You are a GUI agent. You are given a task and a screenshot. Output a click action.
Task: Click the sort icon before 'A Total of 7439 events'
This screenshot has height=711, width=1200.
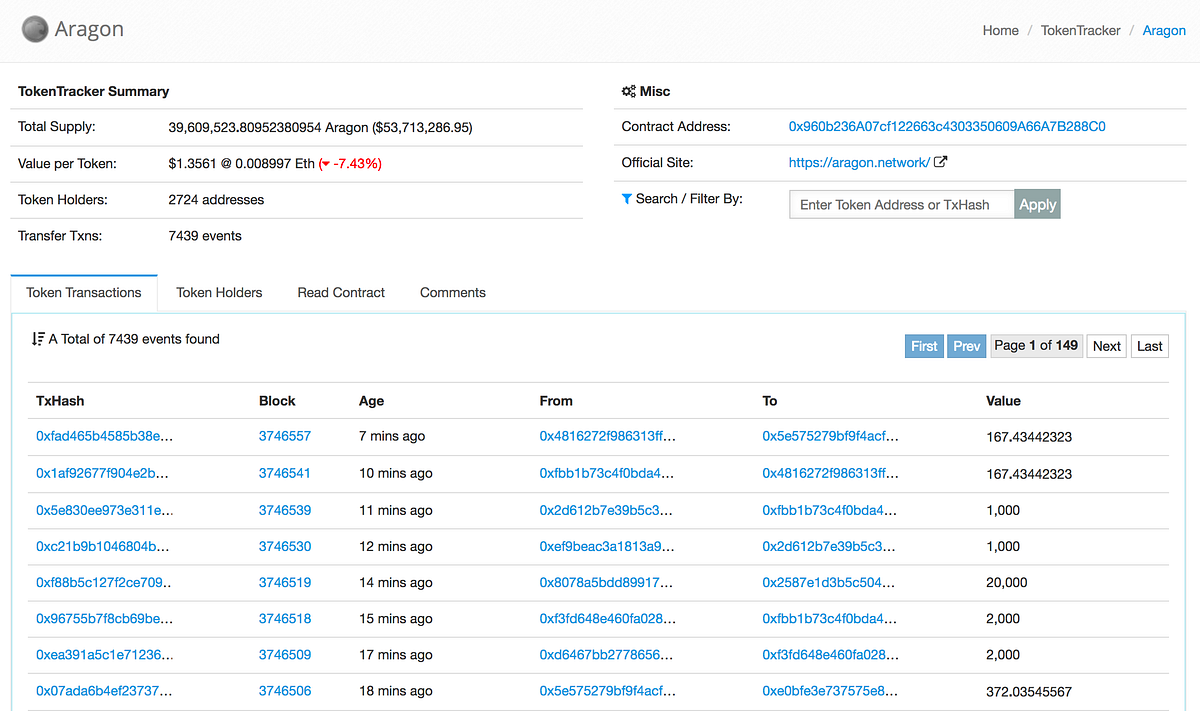point(38,339)
